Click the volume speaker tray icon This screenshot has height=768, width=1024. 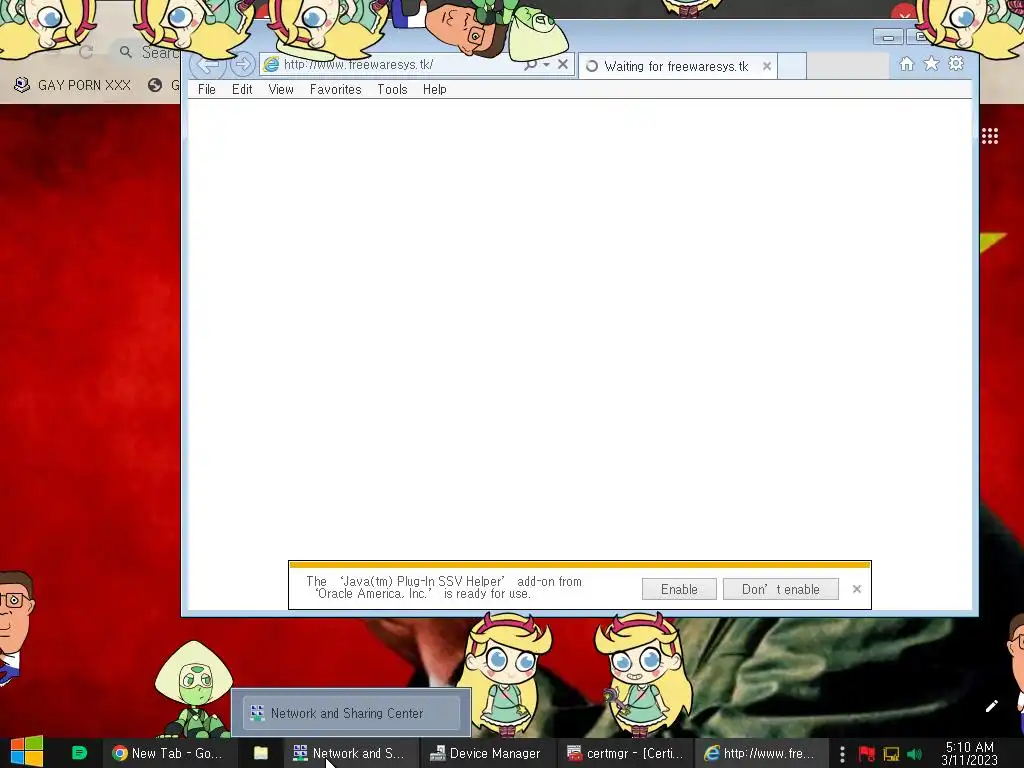[x=914, y=754]
